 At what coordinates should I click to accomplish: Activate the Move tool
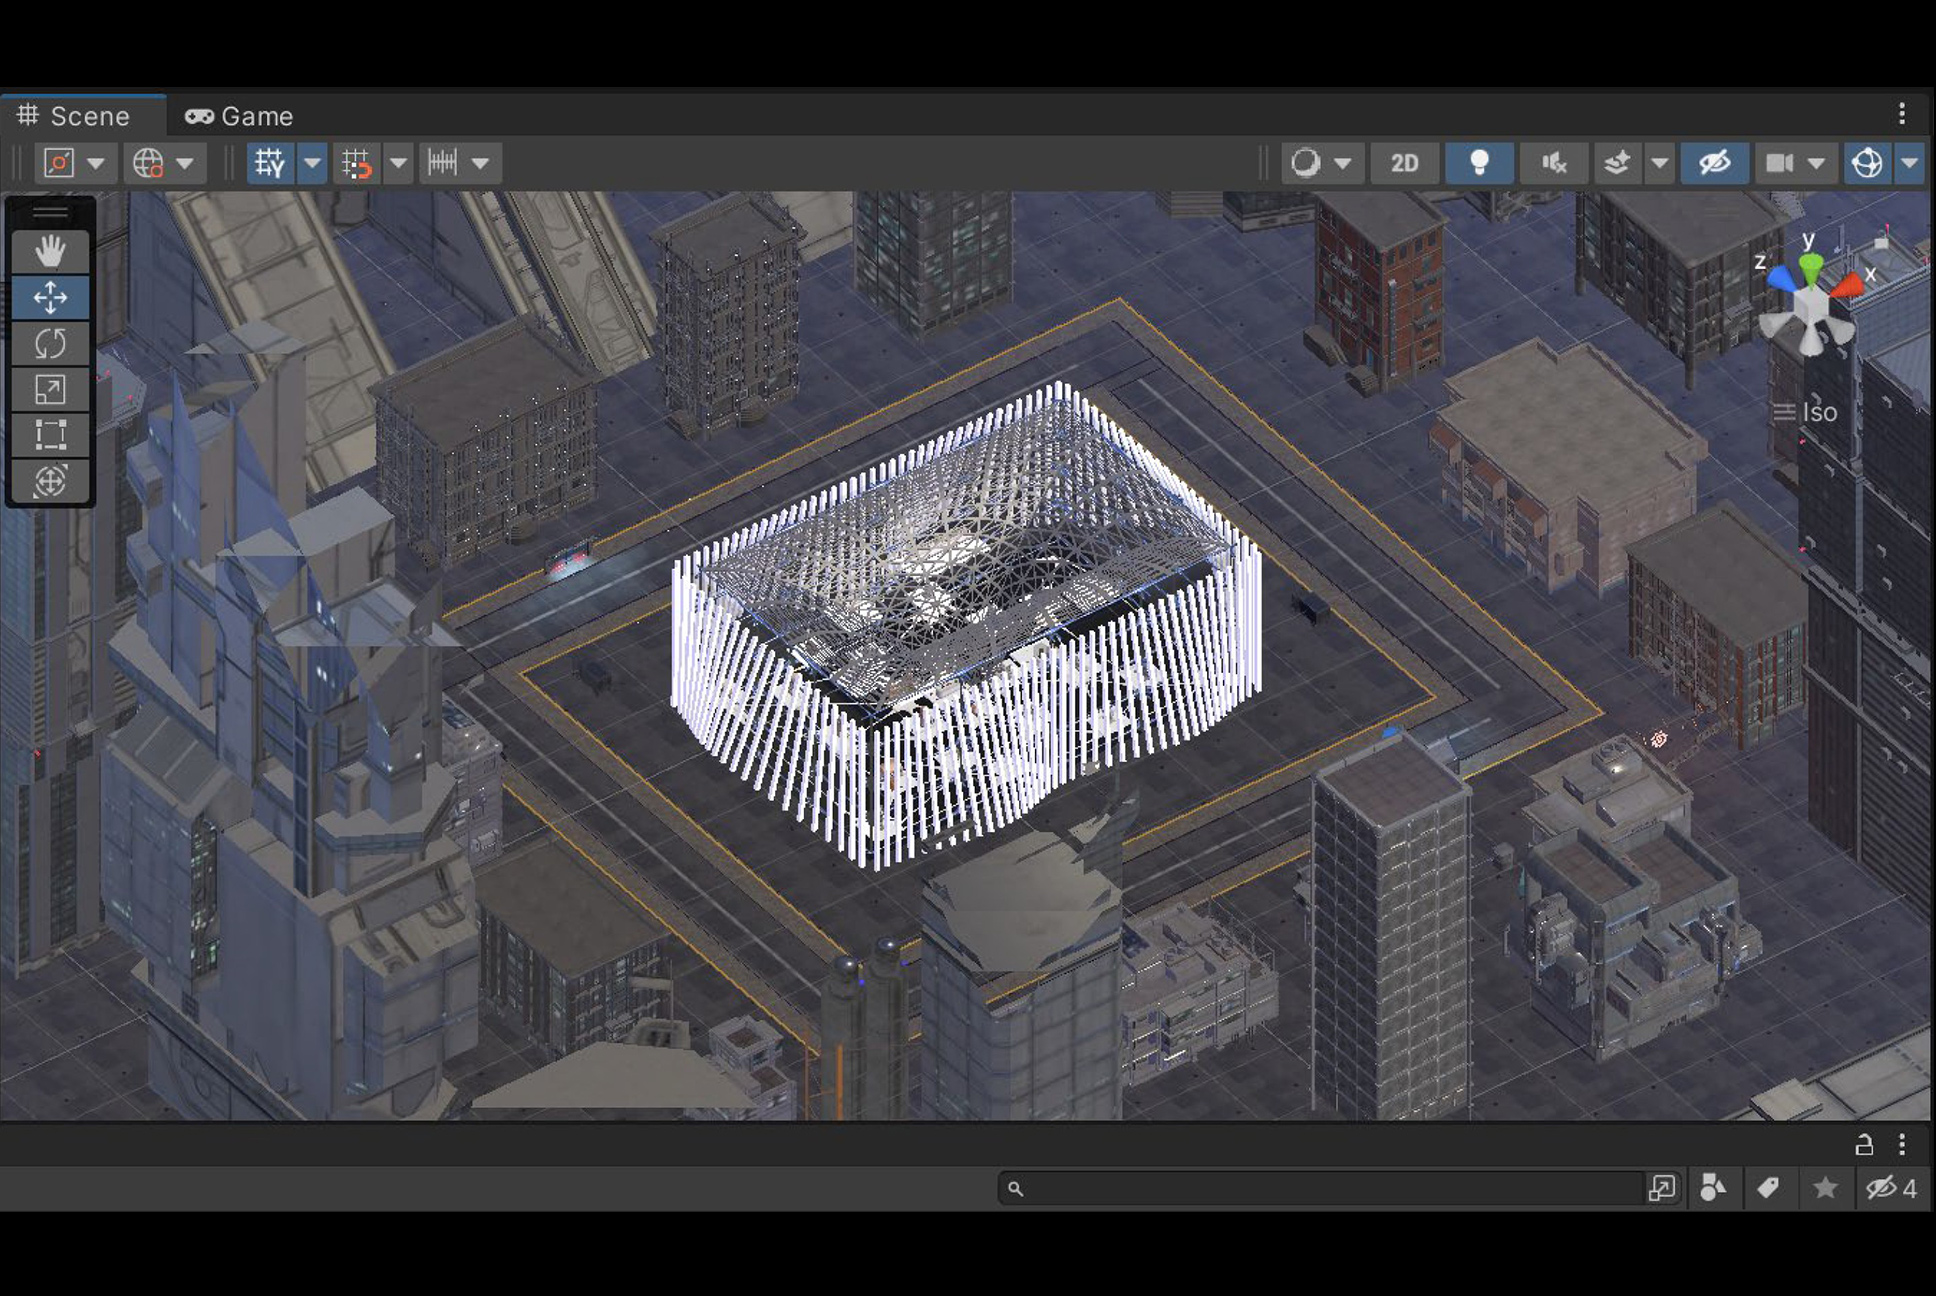[50, 297]
